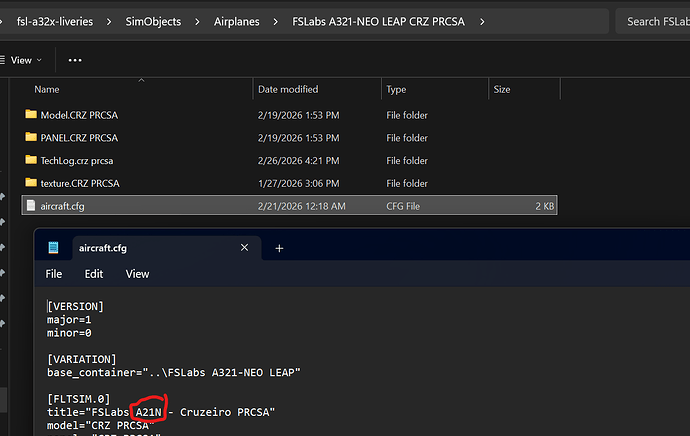Select the TechLog.crz prcsa folder name
Screen dimensions: 690x436
[77, 161]
